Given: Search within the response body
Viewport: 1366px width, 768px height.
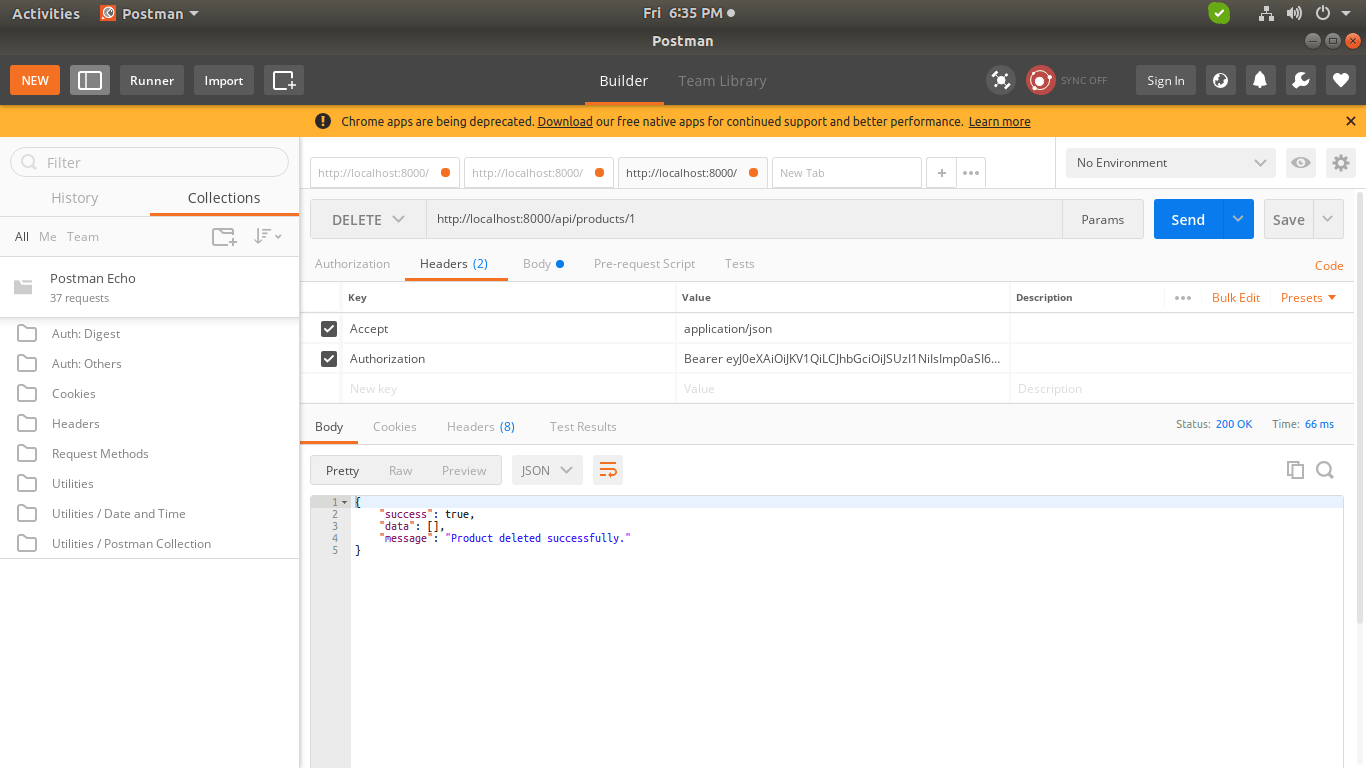Looking at the screenshot, I should pyautogui.click(x=1325, y=470).
